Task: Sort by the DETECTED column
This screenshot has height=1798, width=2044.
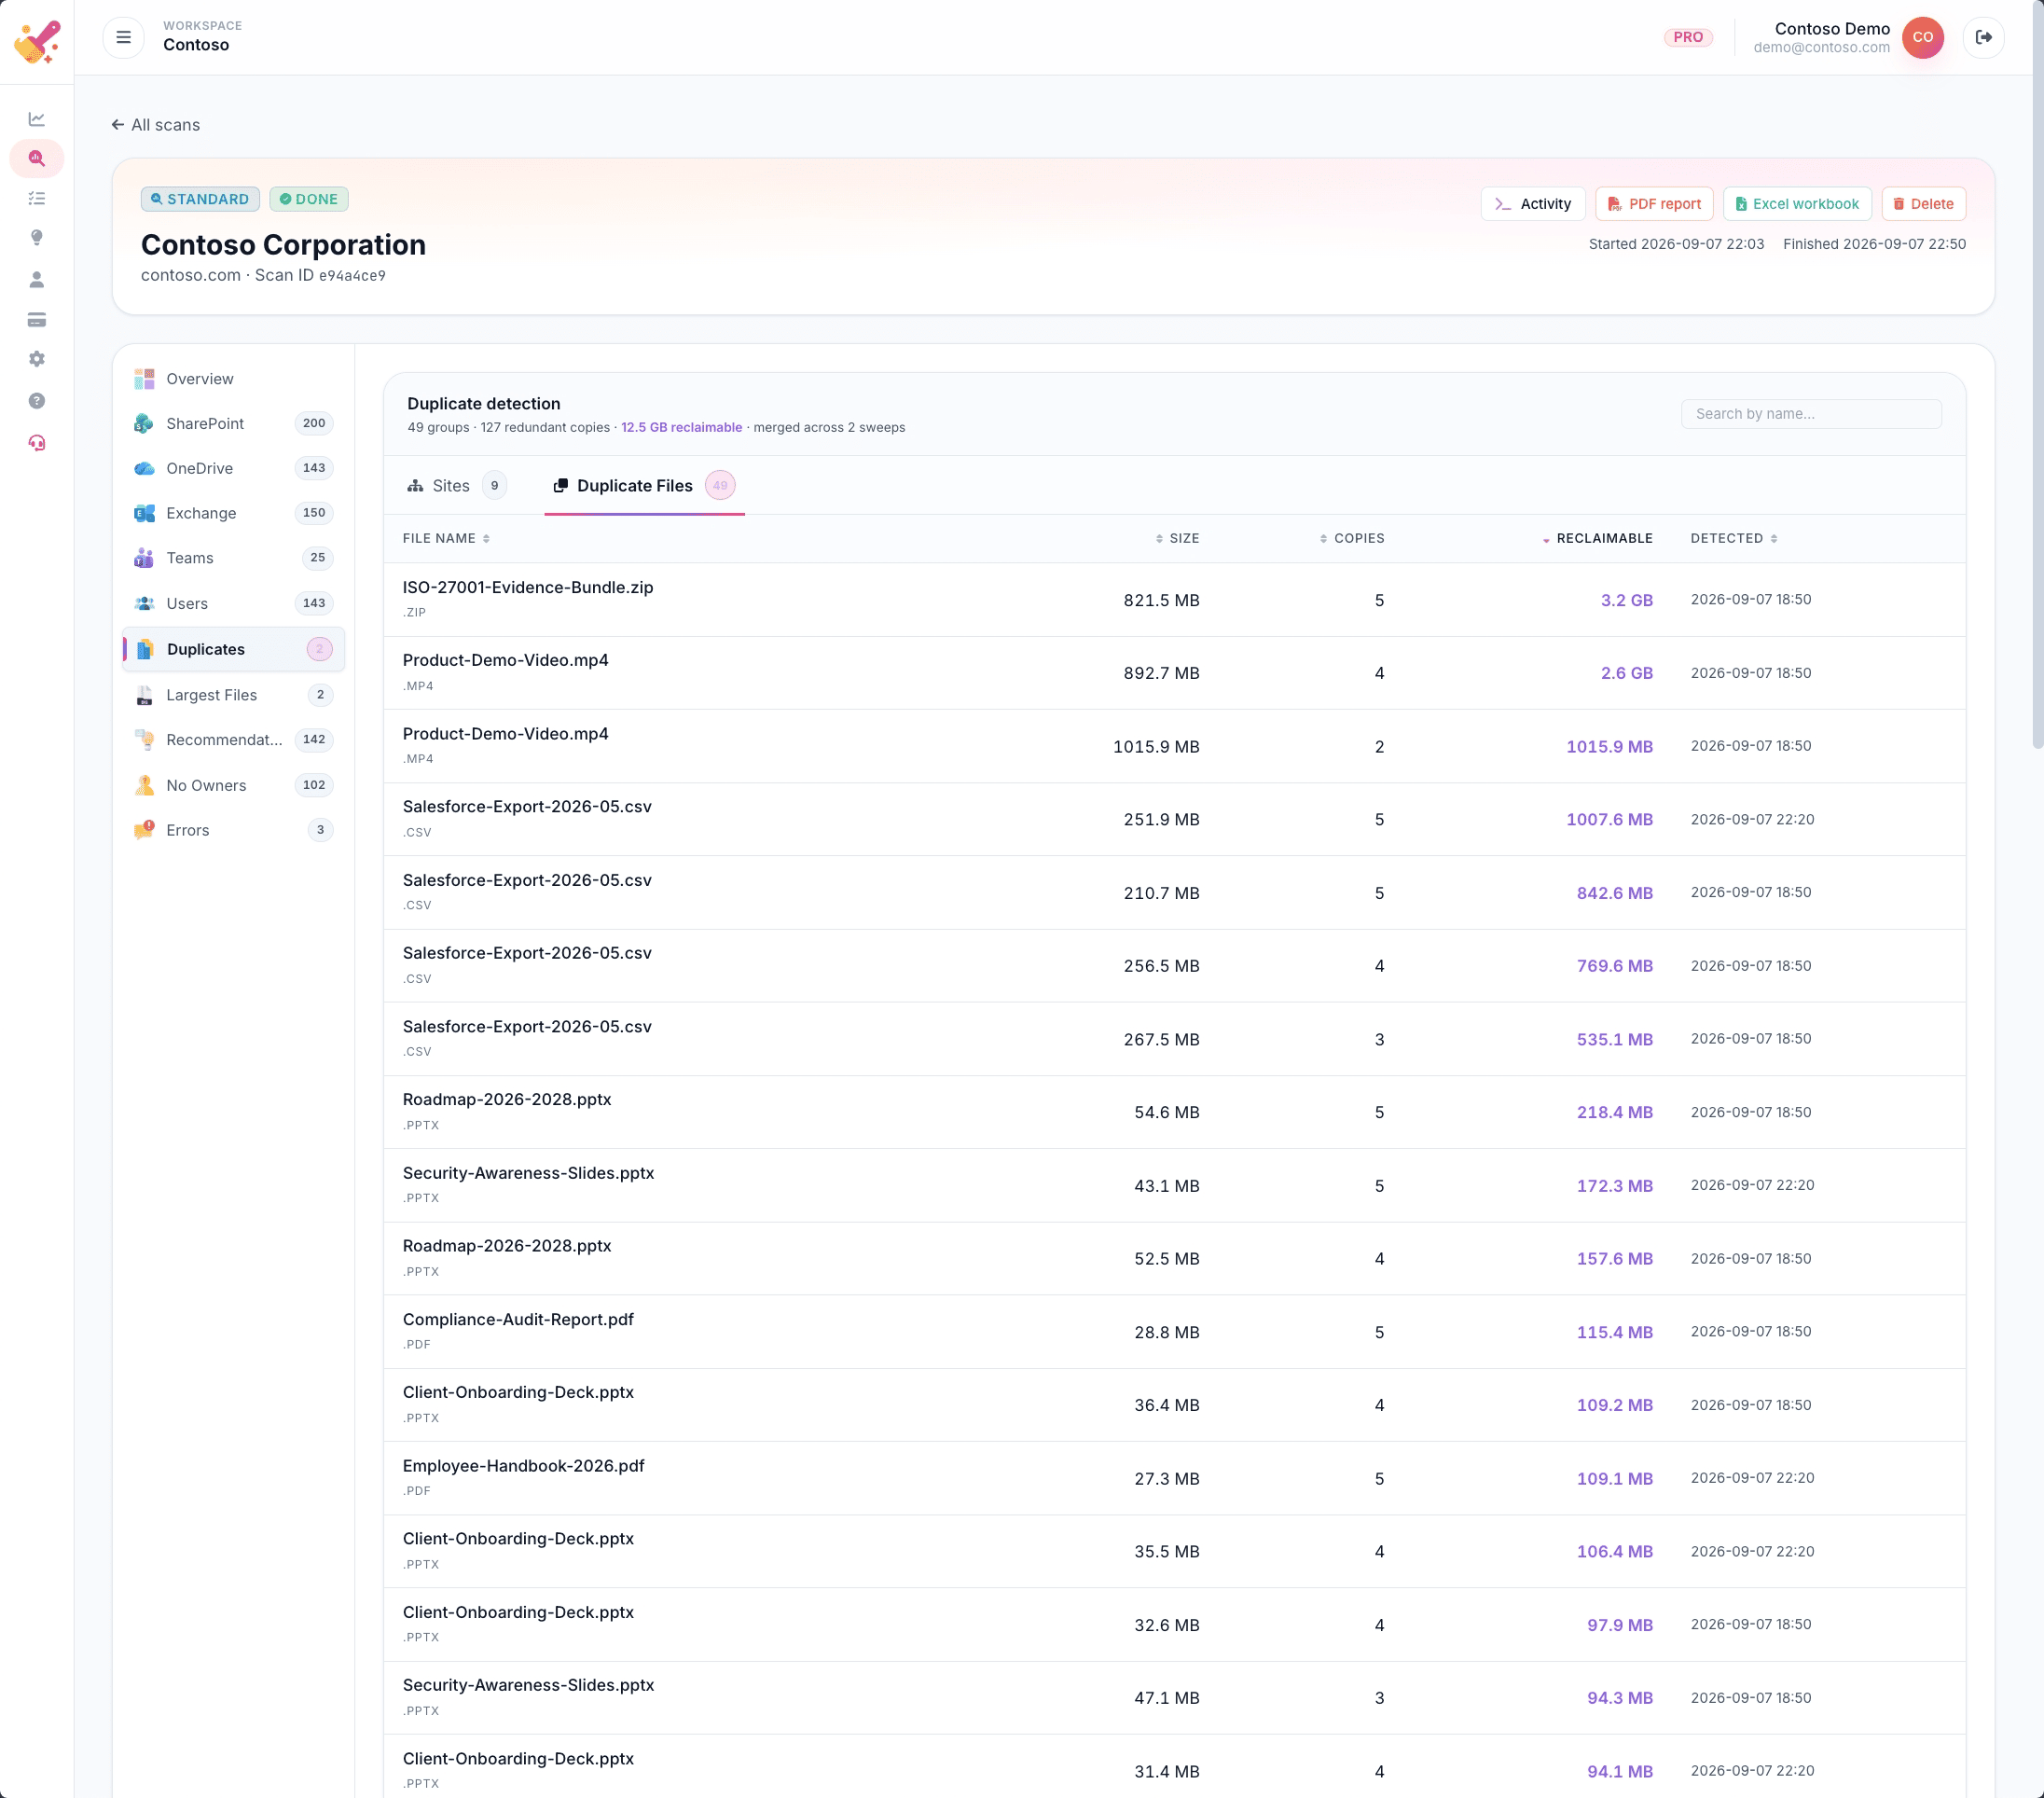Action: click(1734, 538)
